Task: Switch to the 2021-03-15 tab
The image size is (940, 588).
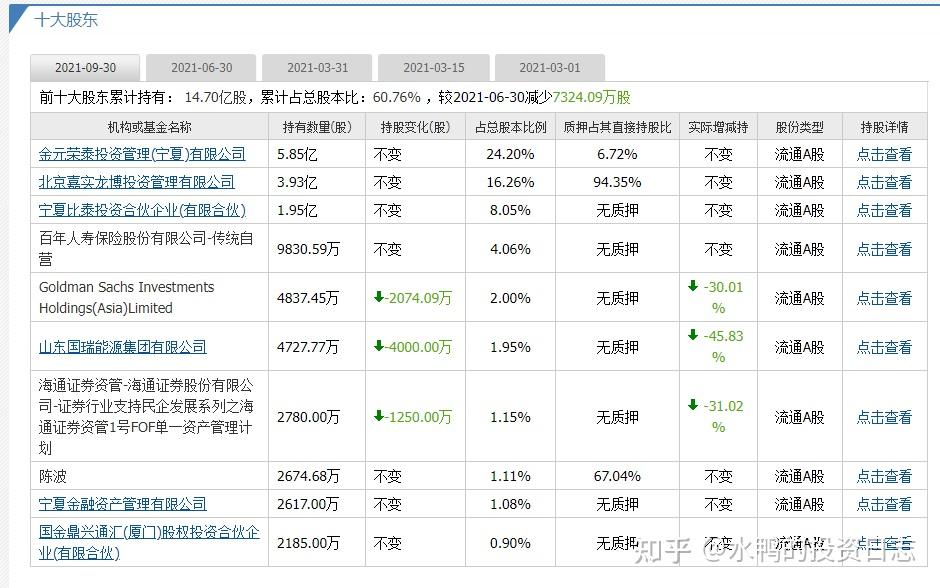Action: [433, 68]
